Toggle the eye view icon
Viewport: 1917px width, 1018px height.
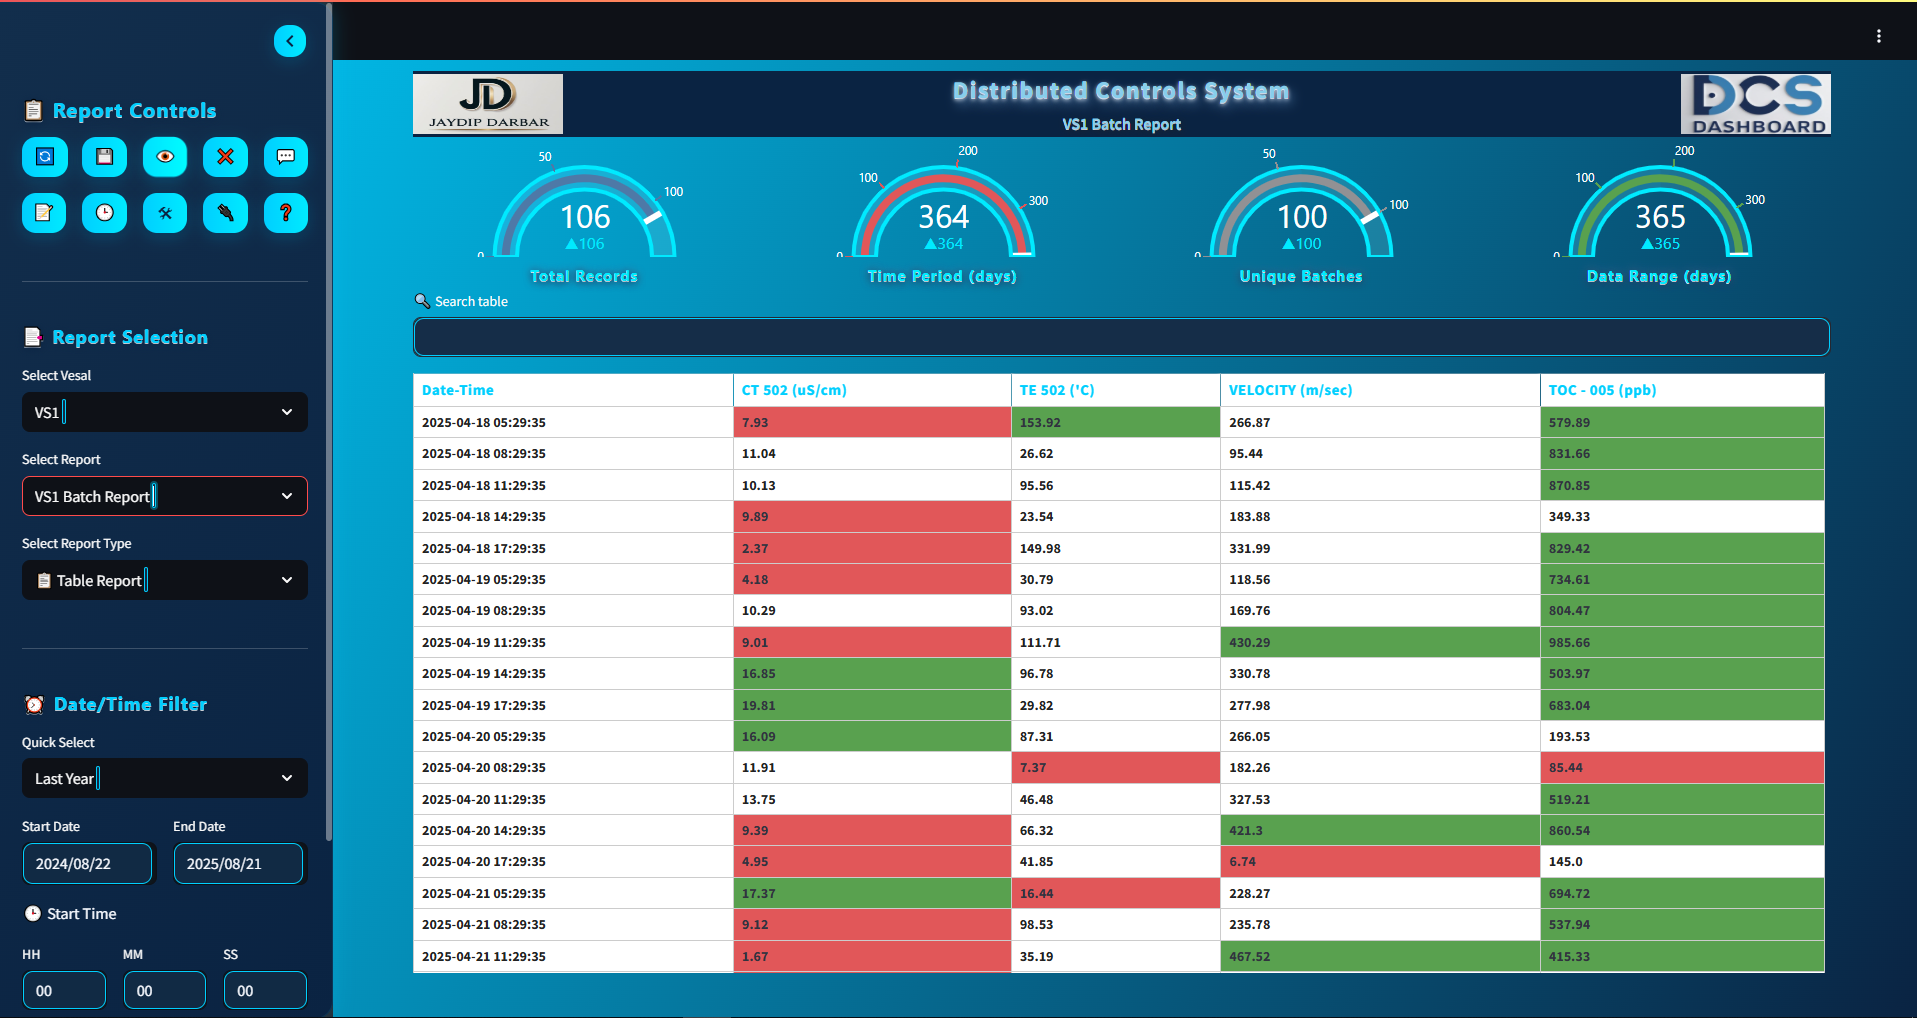pos(165,157)
